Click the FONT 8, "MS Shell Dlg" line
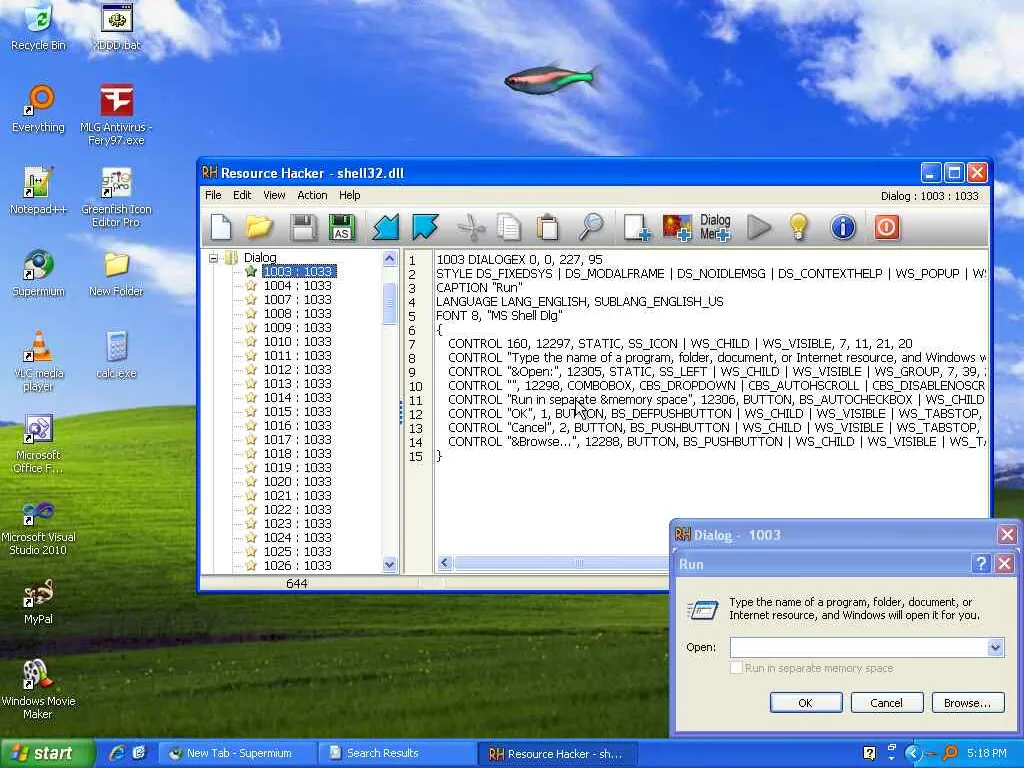 tap(500, 315)
